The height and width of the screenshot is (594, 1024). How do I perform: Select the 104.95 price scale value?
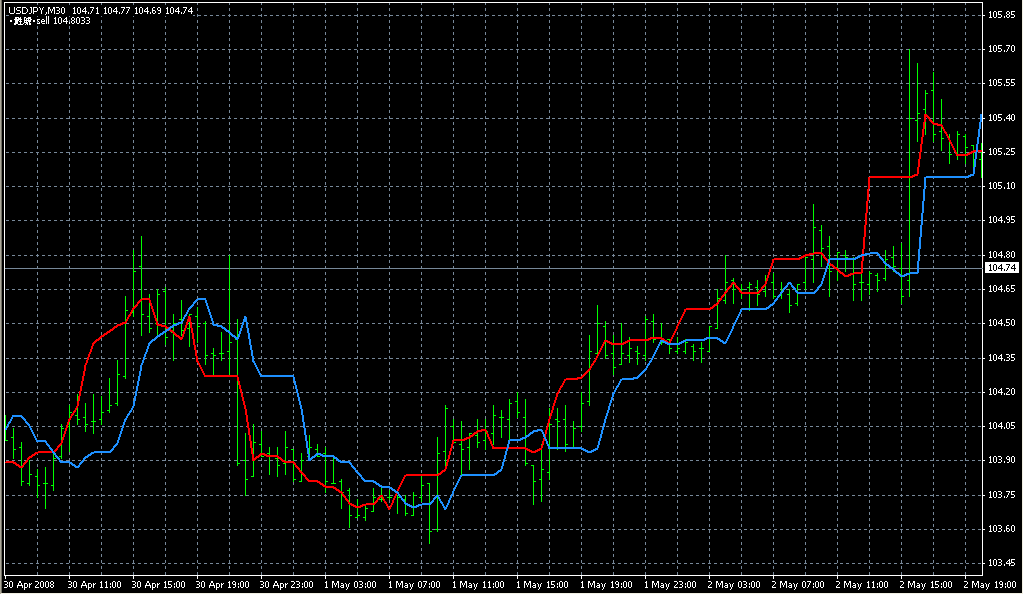pos(1001,220)
